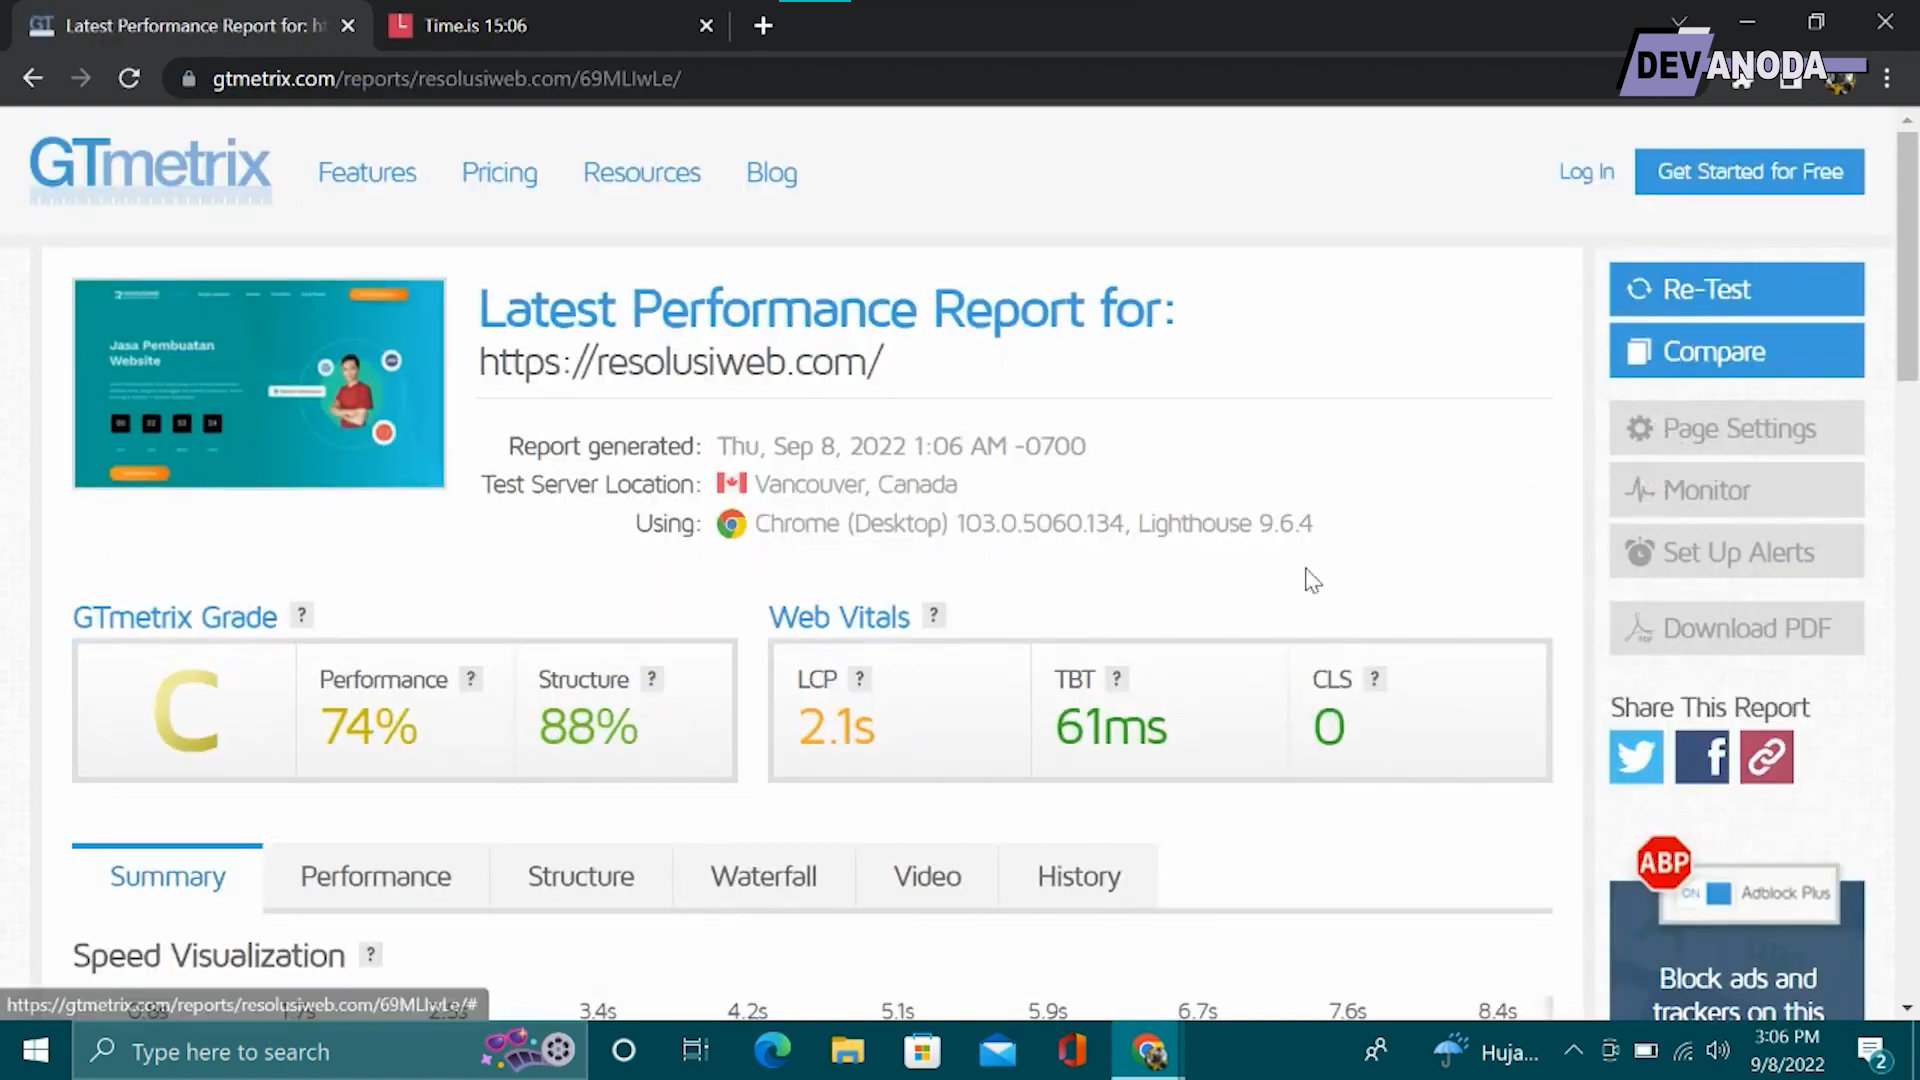Image resolution: width=1920 pixels, height=1080 pixels.
Task: Open Mail app from taskbar
Action: click(x=997, y=1051)
